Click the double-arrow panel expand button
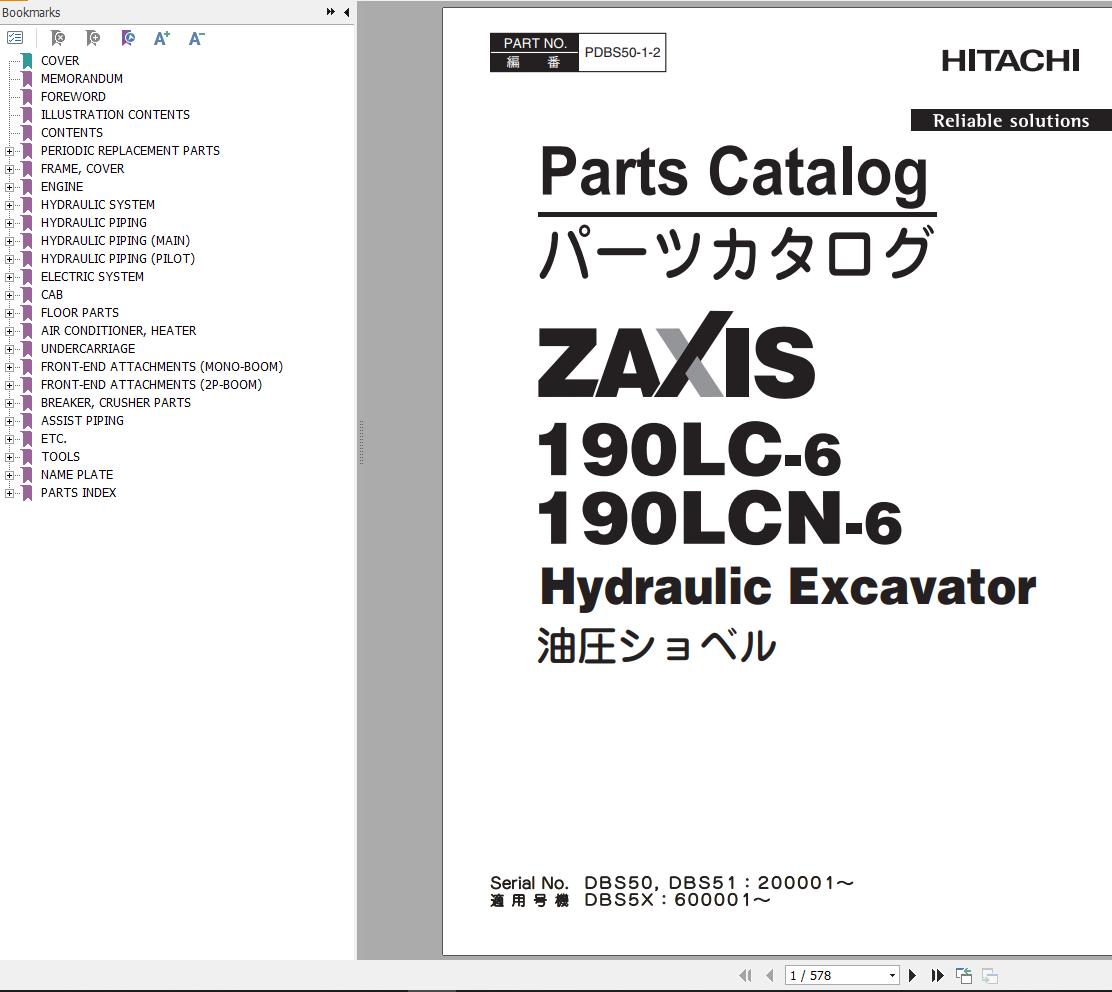The width and height of the screenshot is (1112, 992). click(x=330, y=12)
